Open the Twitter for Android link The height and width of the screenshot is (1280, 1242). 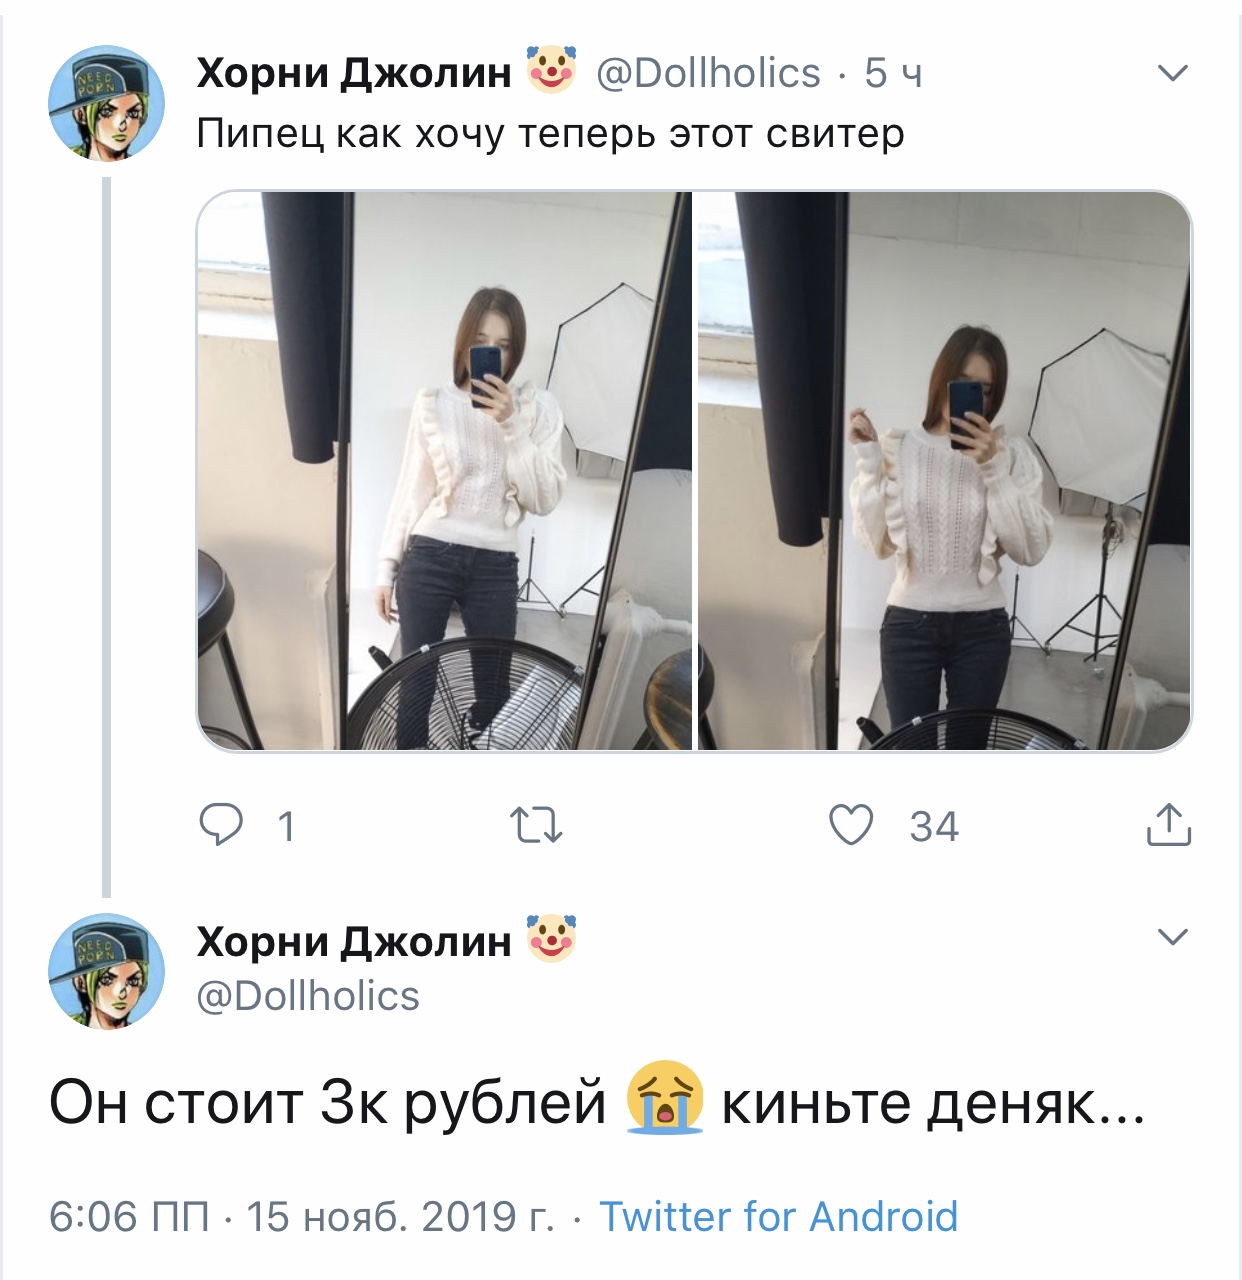778,1217
